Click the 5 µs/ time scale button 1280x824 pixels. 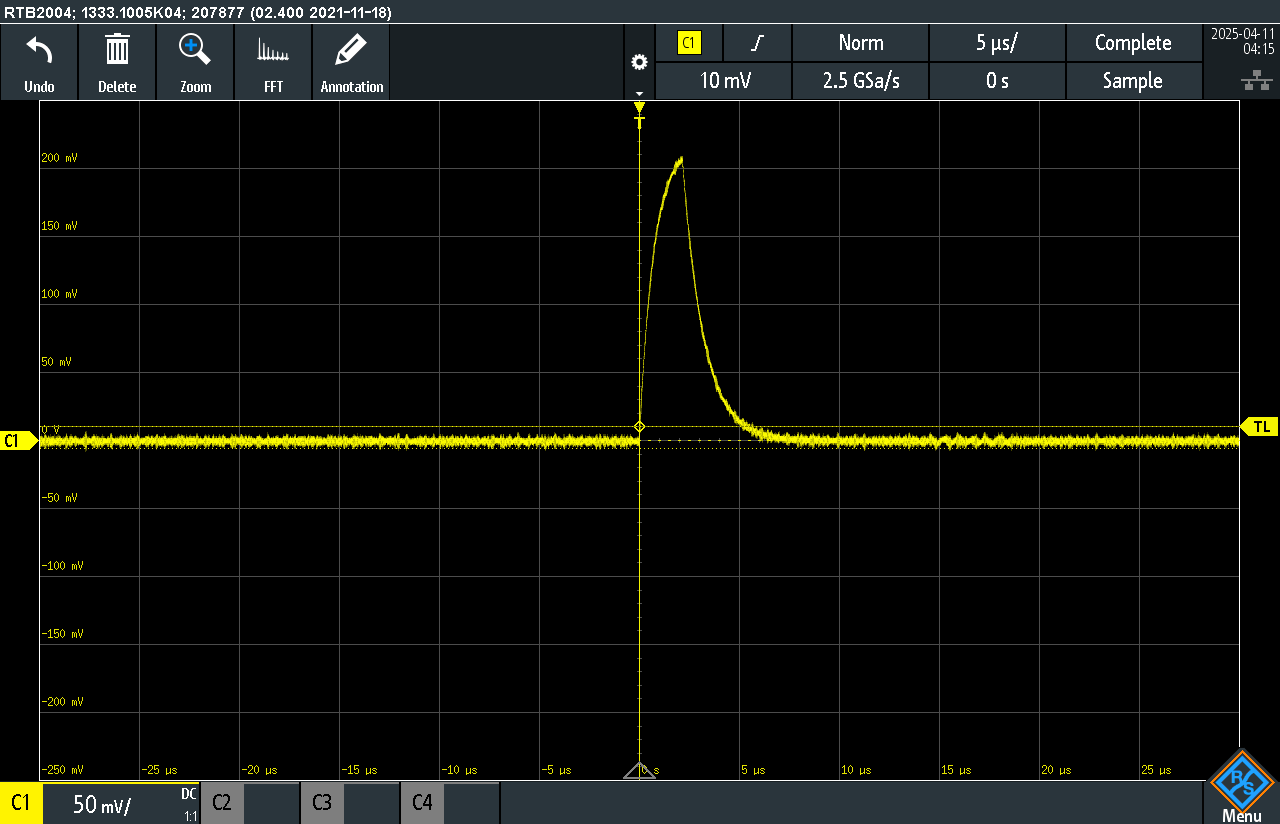(x=997, y=43)
